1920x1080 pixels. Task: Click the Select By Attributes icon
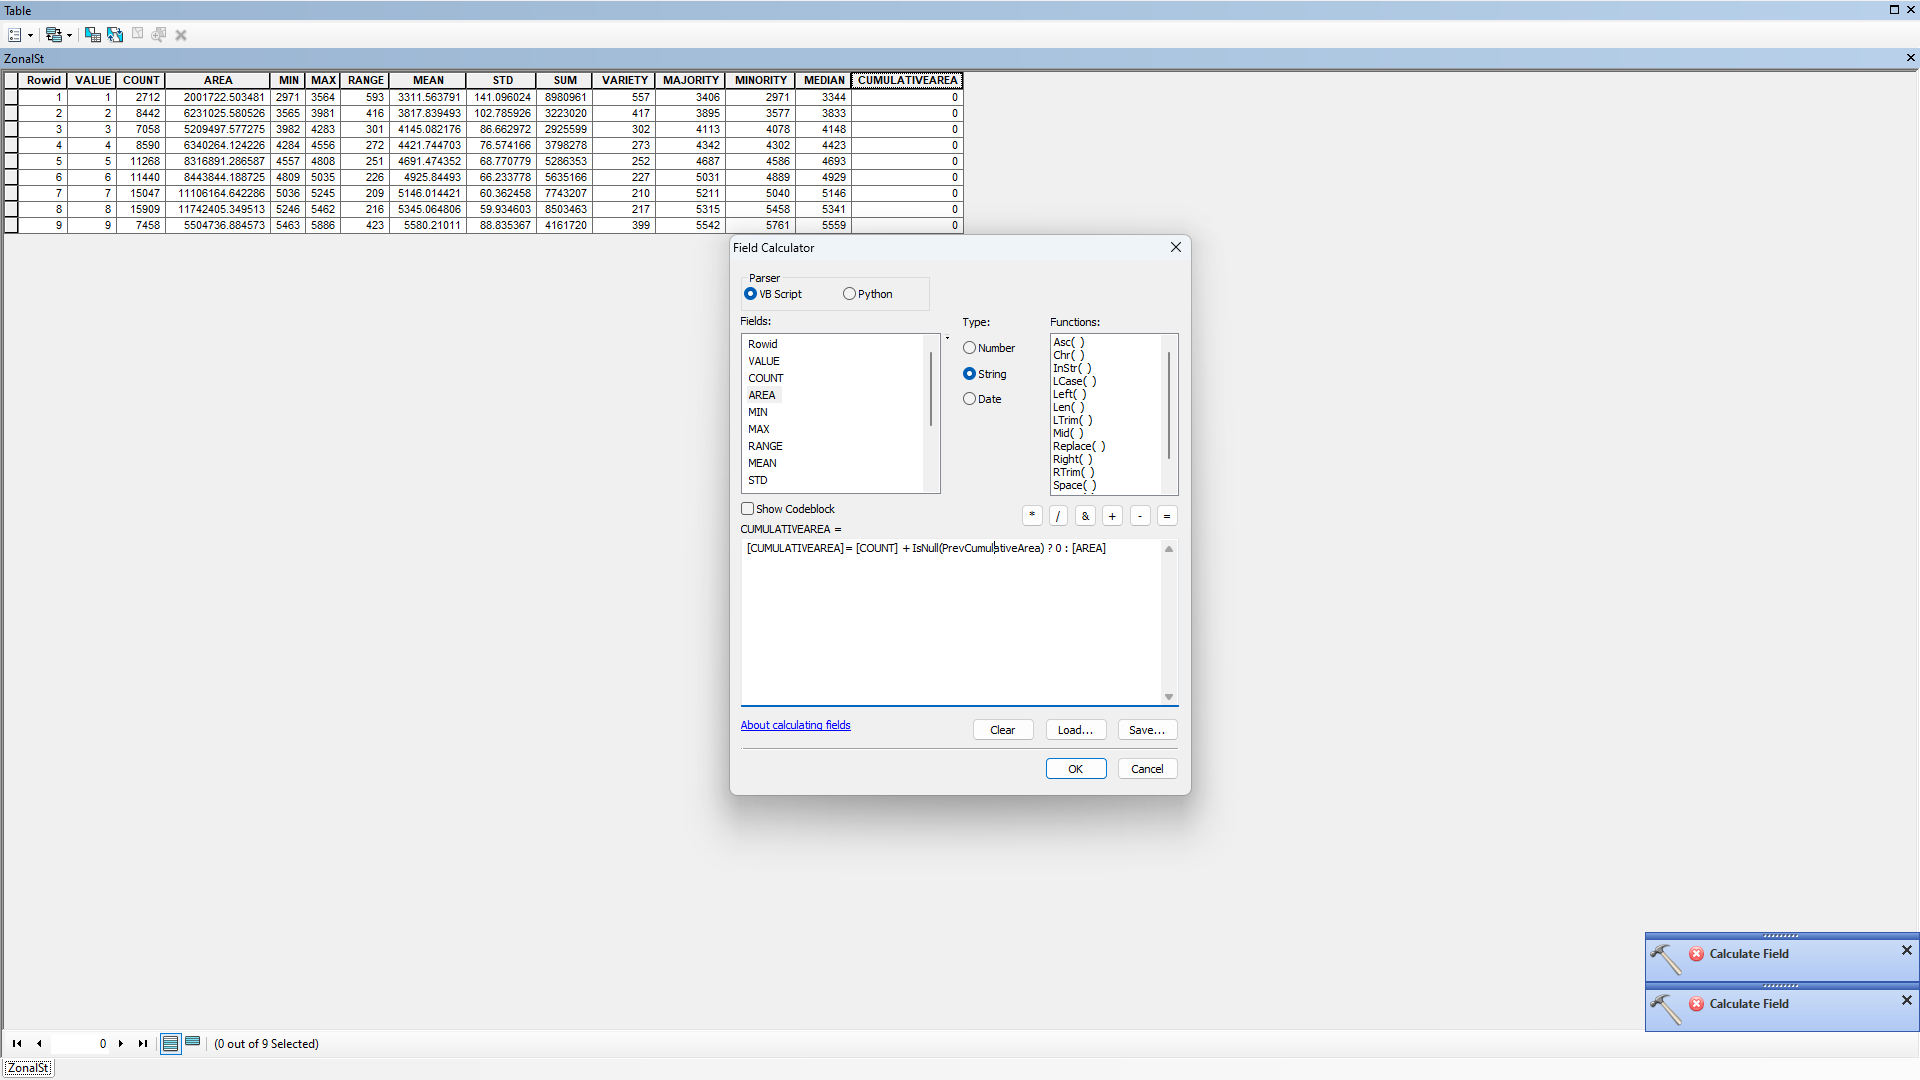click(93, 35)
